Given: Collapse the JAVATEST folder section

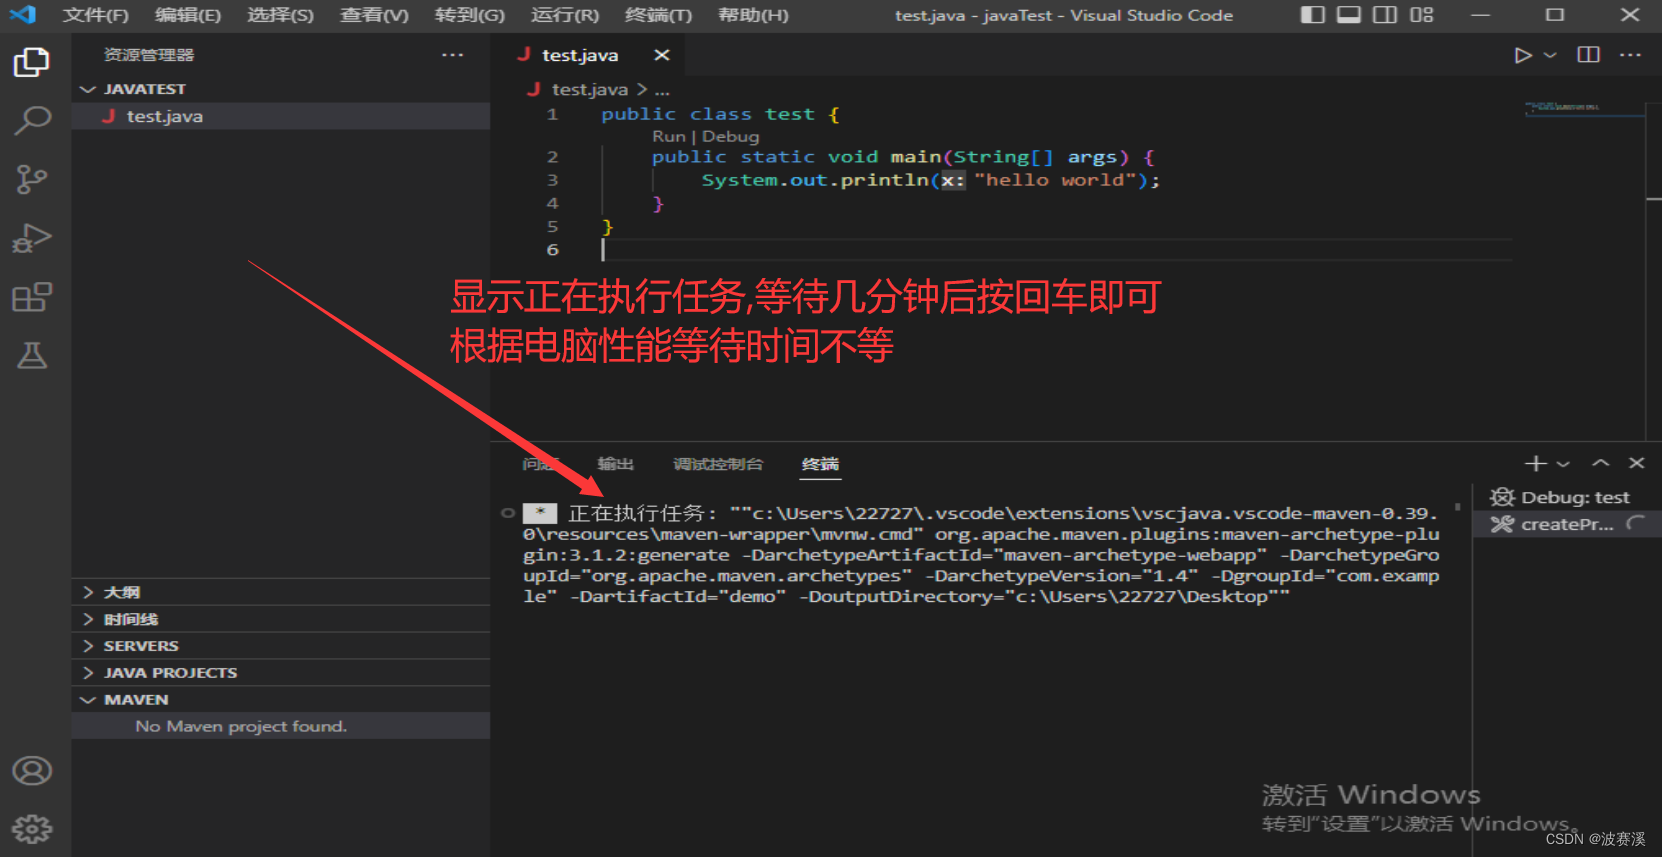Looking at the screenshot, I should [x=281, y=89].
